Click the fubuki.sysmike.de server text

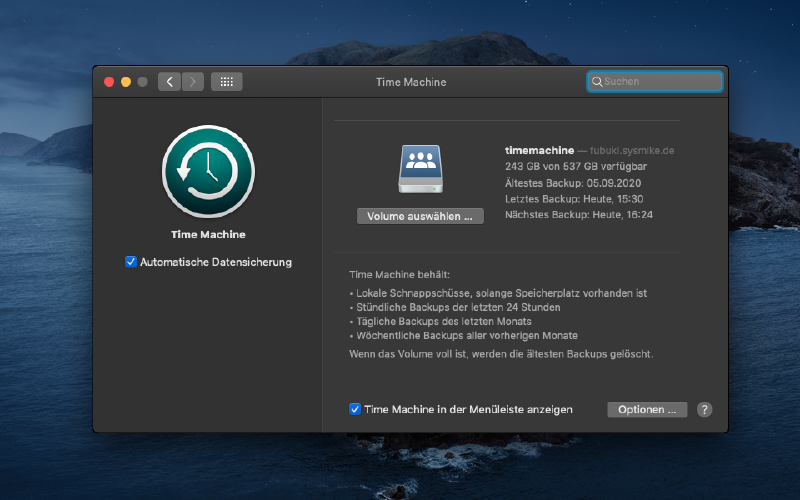click(632, 151)
